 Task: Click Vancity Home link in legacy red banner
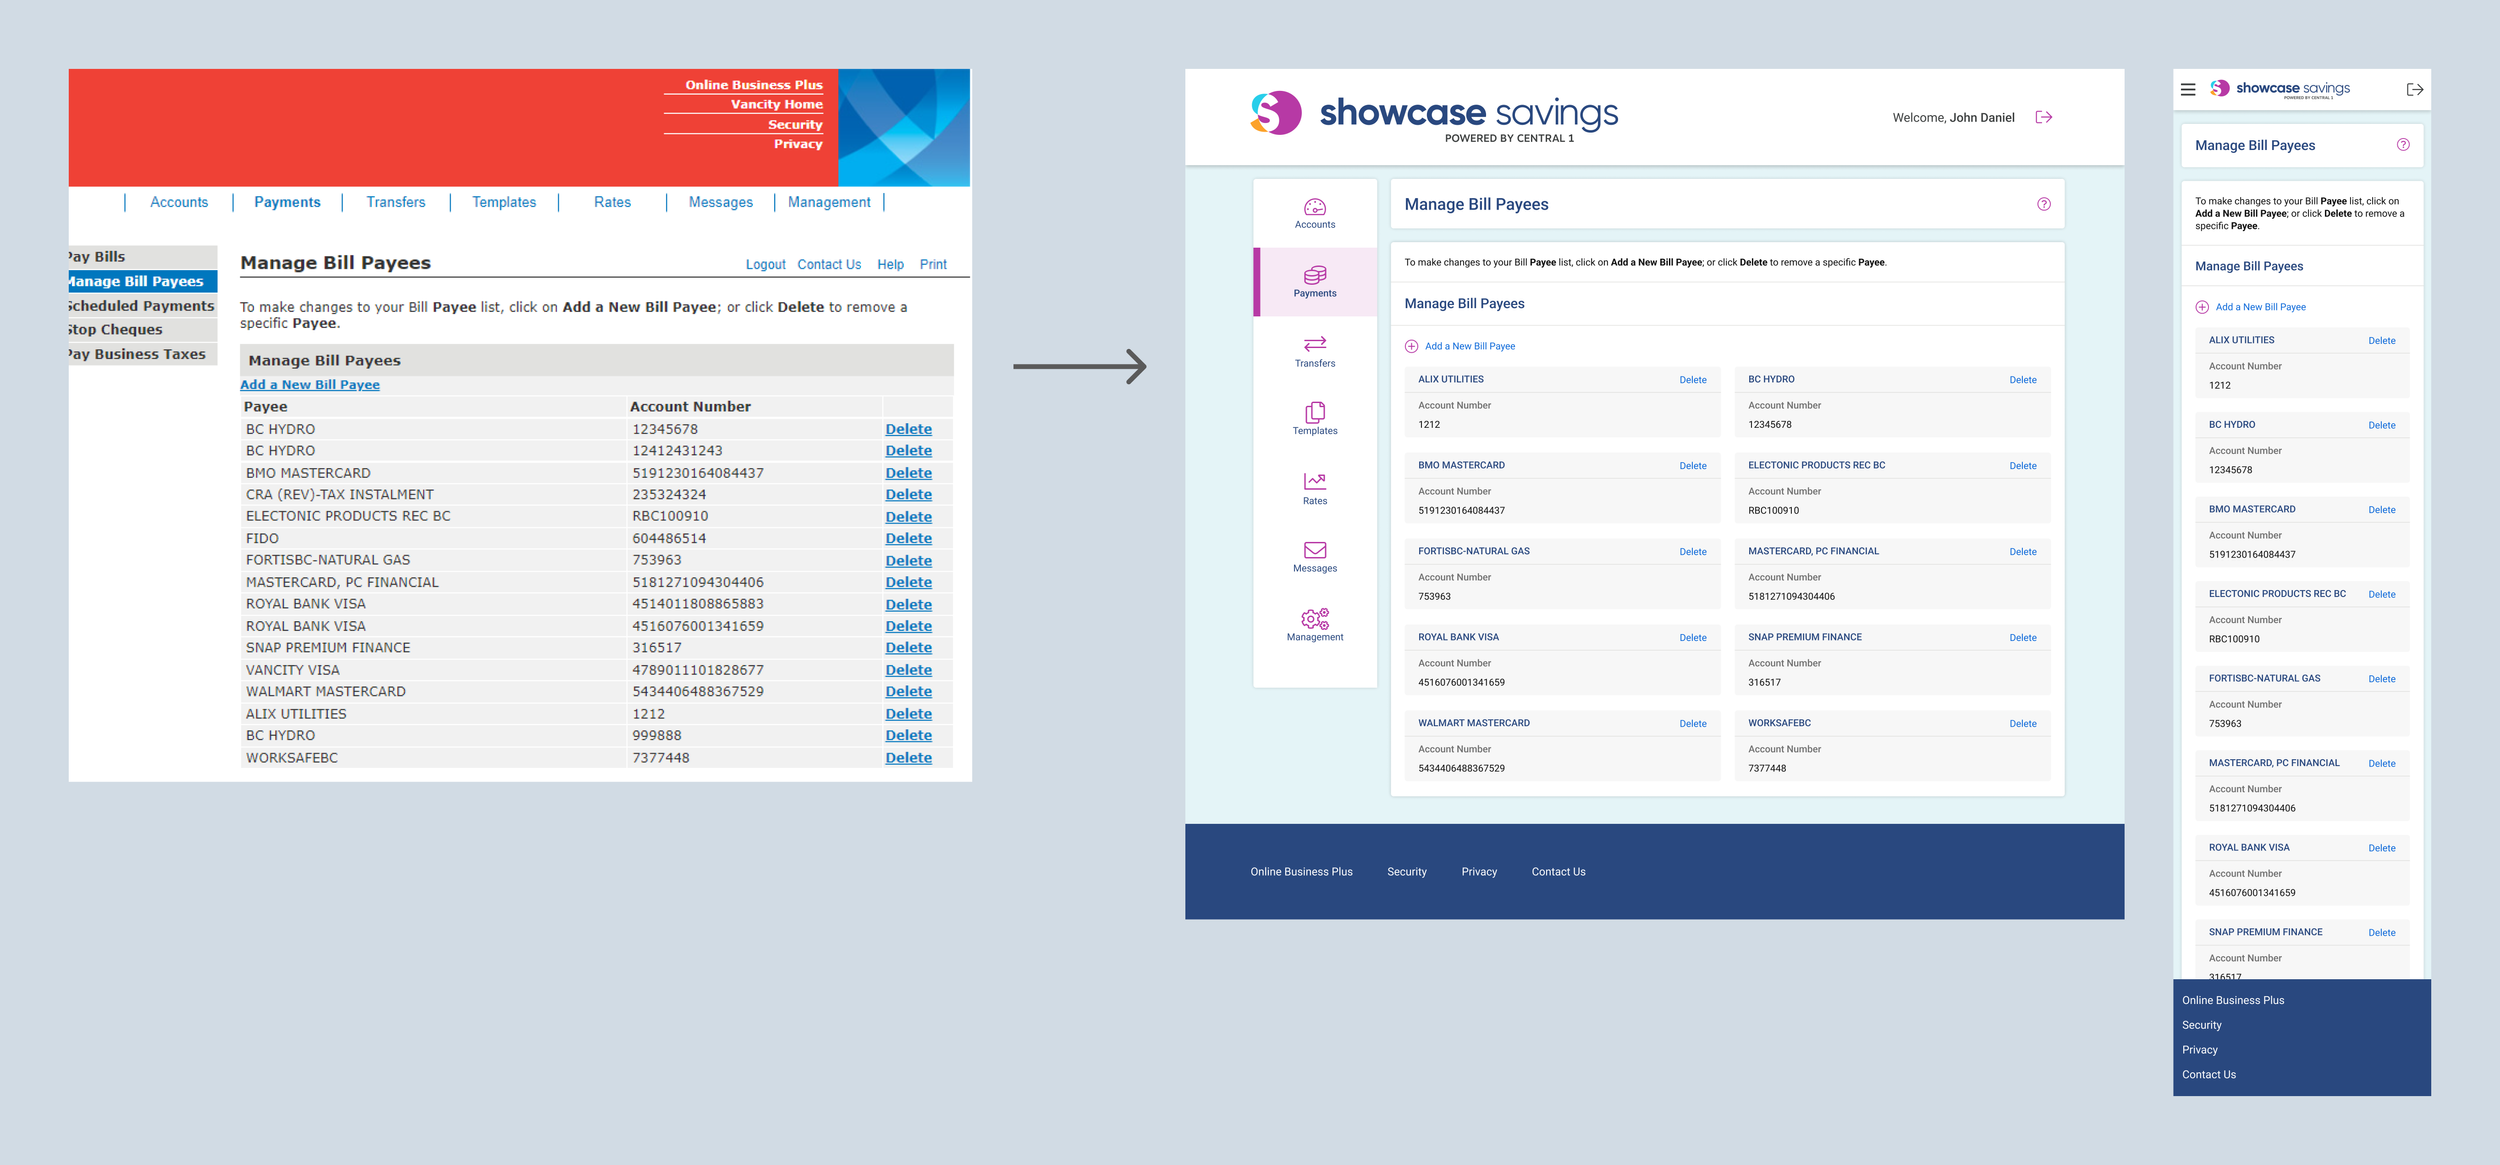tap(776, 104)
